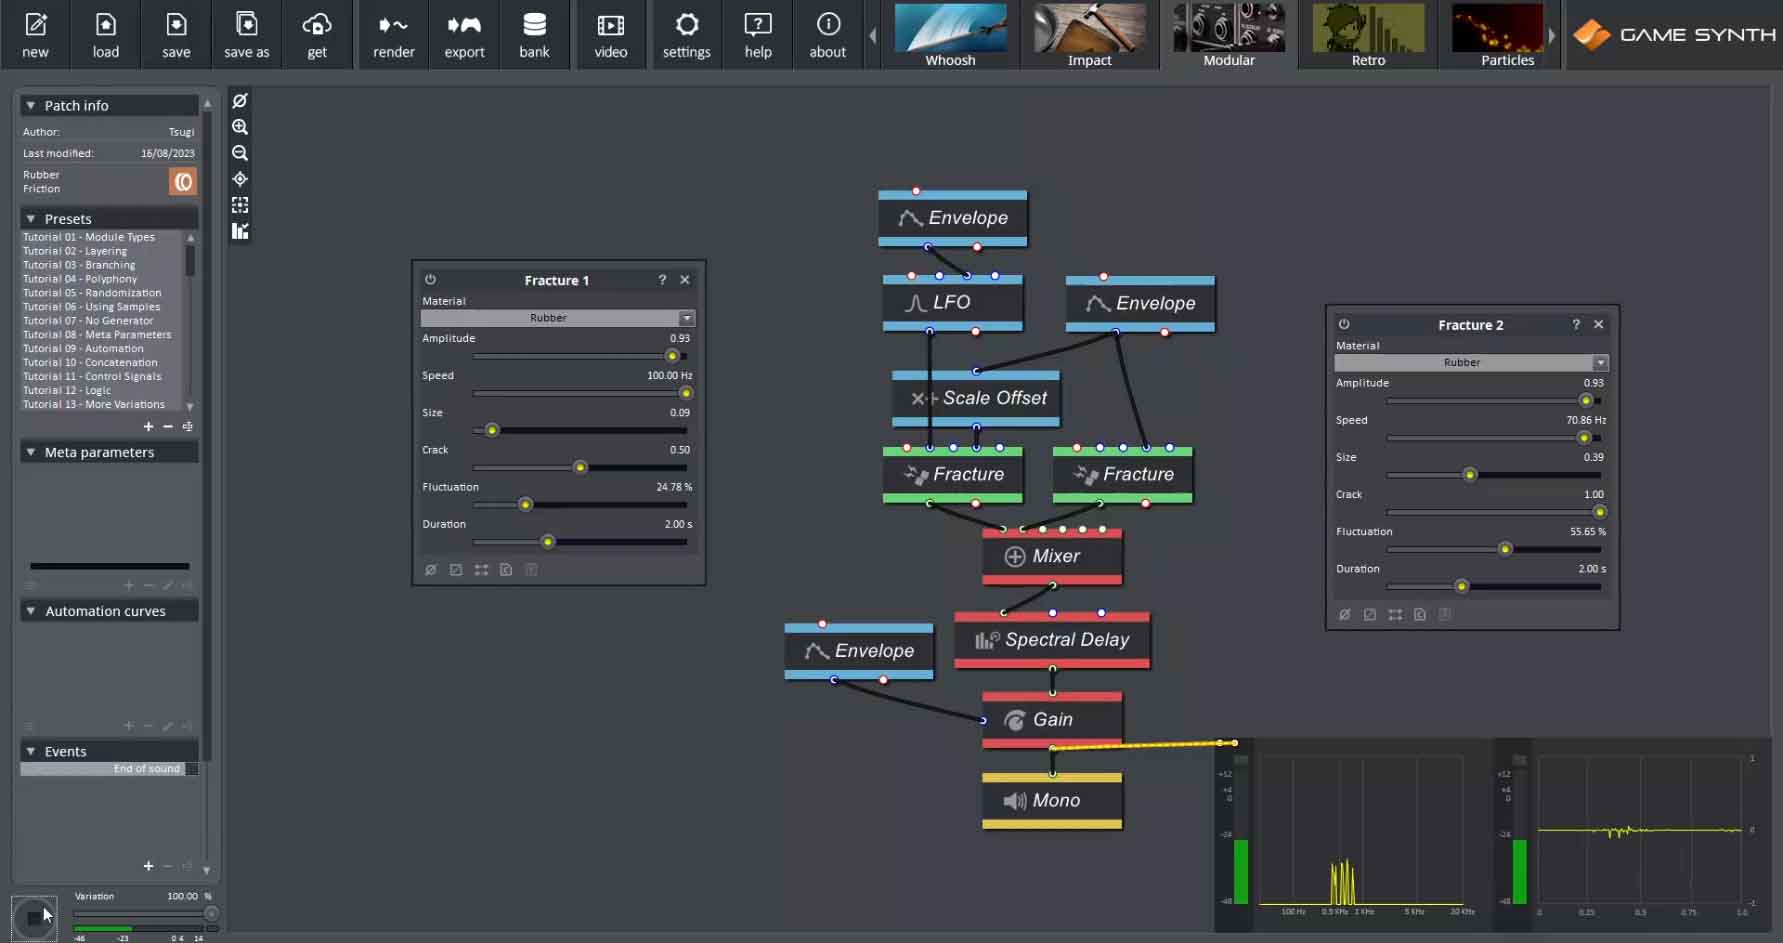Open the video toolbar icon
Image resolution: width=1783 pixels, height=943 pixels.
tap(610, 34)
